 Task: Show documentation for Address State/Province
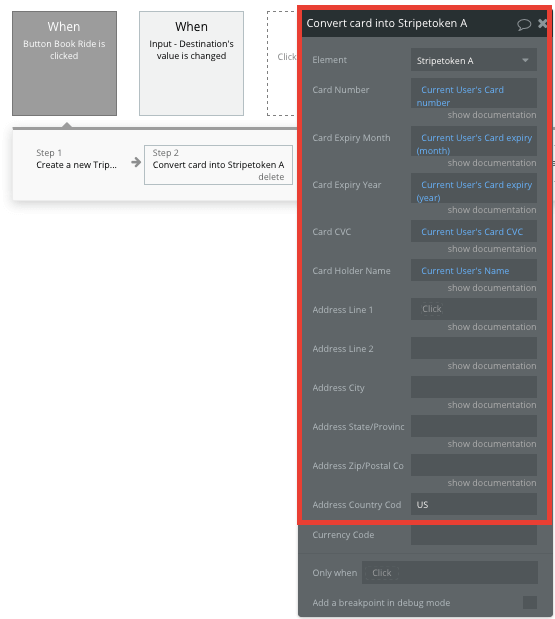point(492,444)
